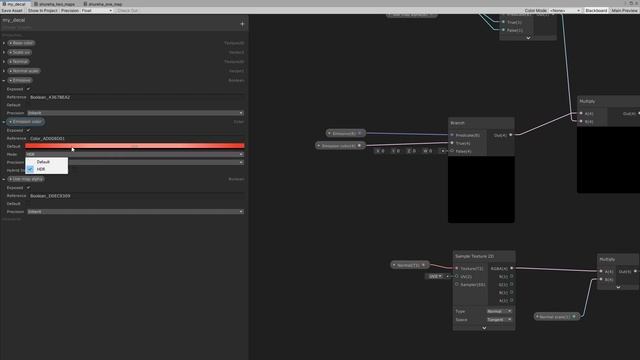Screen dimensions: 640x360
Task: Open the Sample Texture 2D Type dropdown
Action: pos(499,311)
